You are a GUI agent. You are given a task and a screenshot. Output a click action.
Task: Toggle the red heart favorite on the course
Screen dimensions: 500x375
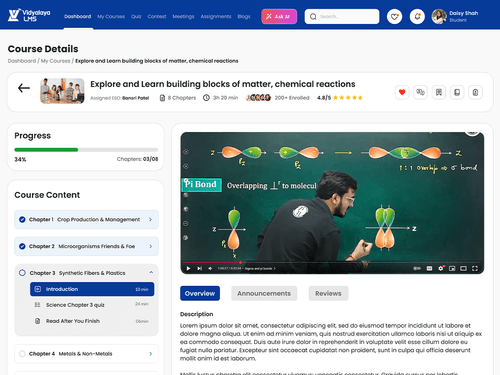[402, 92]
